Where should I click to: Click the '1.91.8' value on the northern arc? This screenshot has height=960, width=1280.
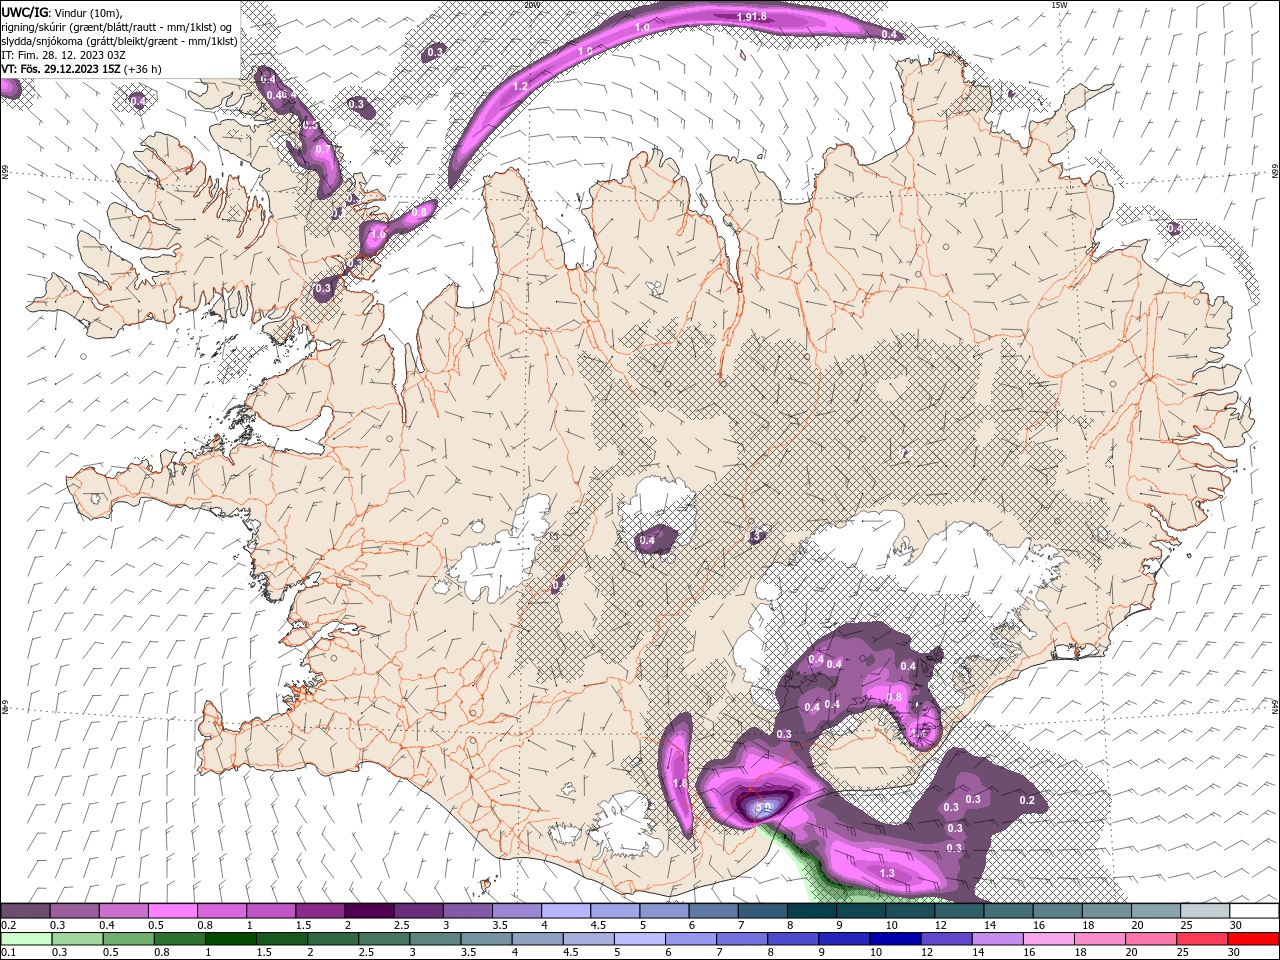pos(751,17)
